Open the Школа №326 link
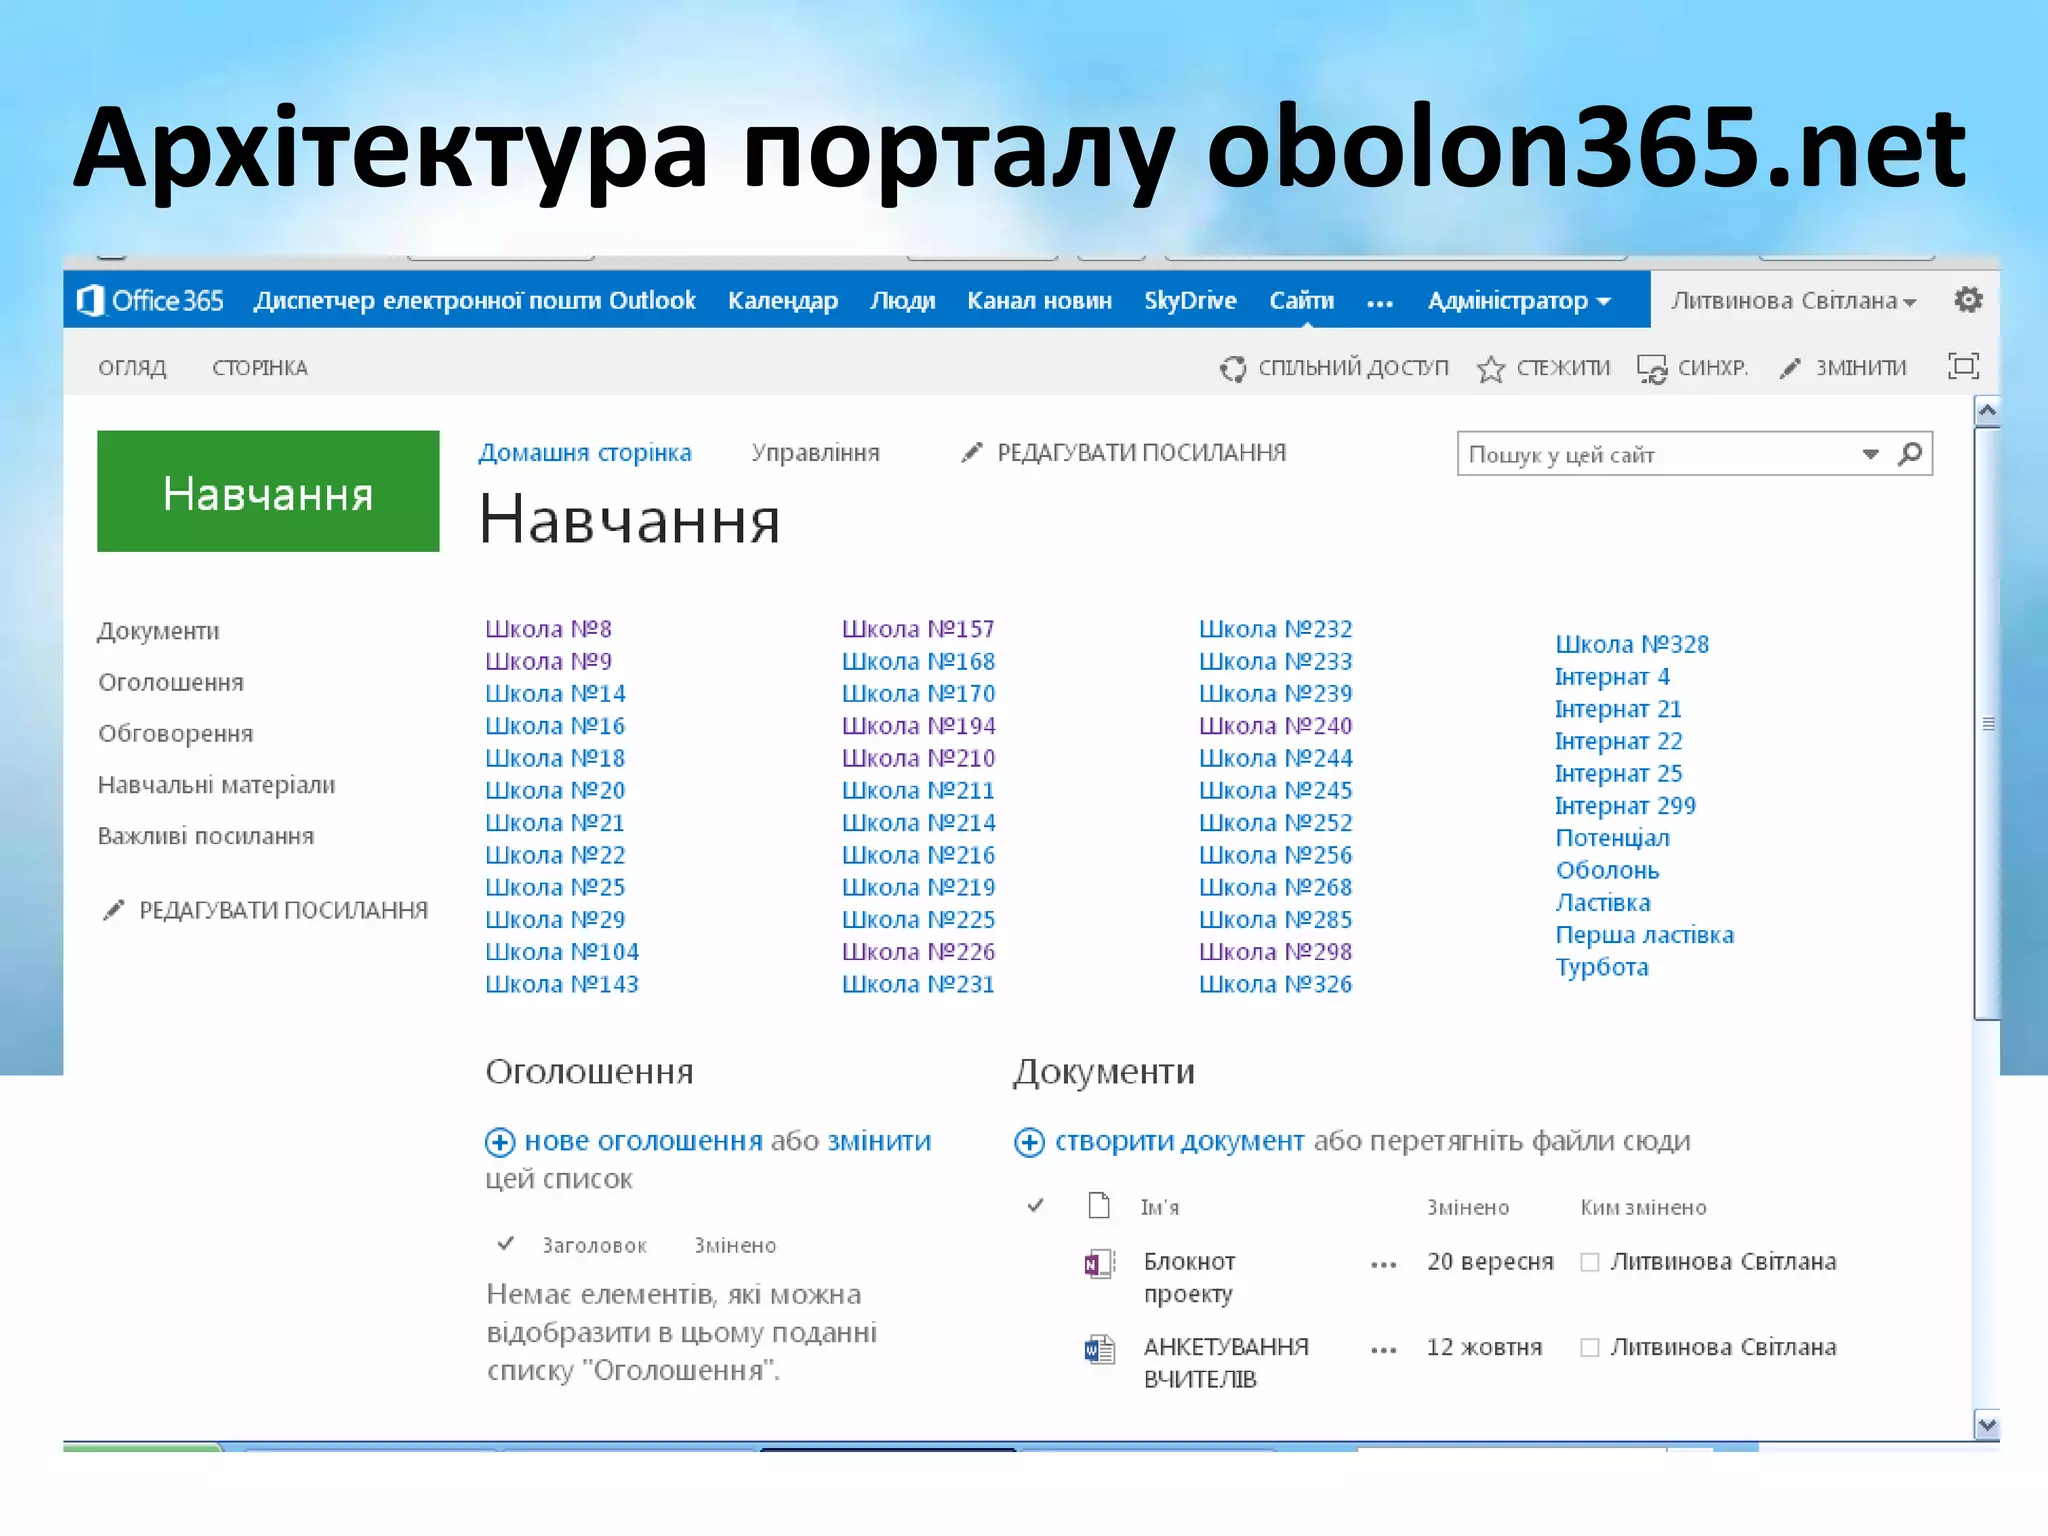 [1276, 984]
